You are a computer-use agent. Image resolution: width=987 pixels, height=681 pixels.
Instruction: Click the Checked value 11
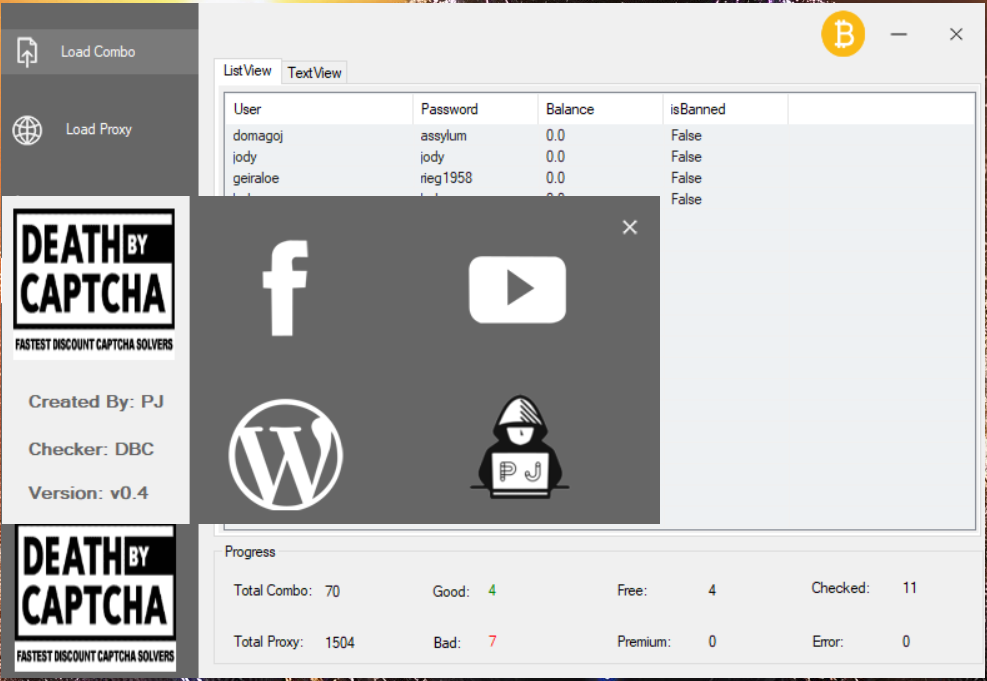[x=910, y=588]
